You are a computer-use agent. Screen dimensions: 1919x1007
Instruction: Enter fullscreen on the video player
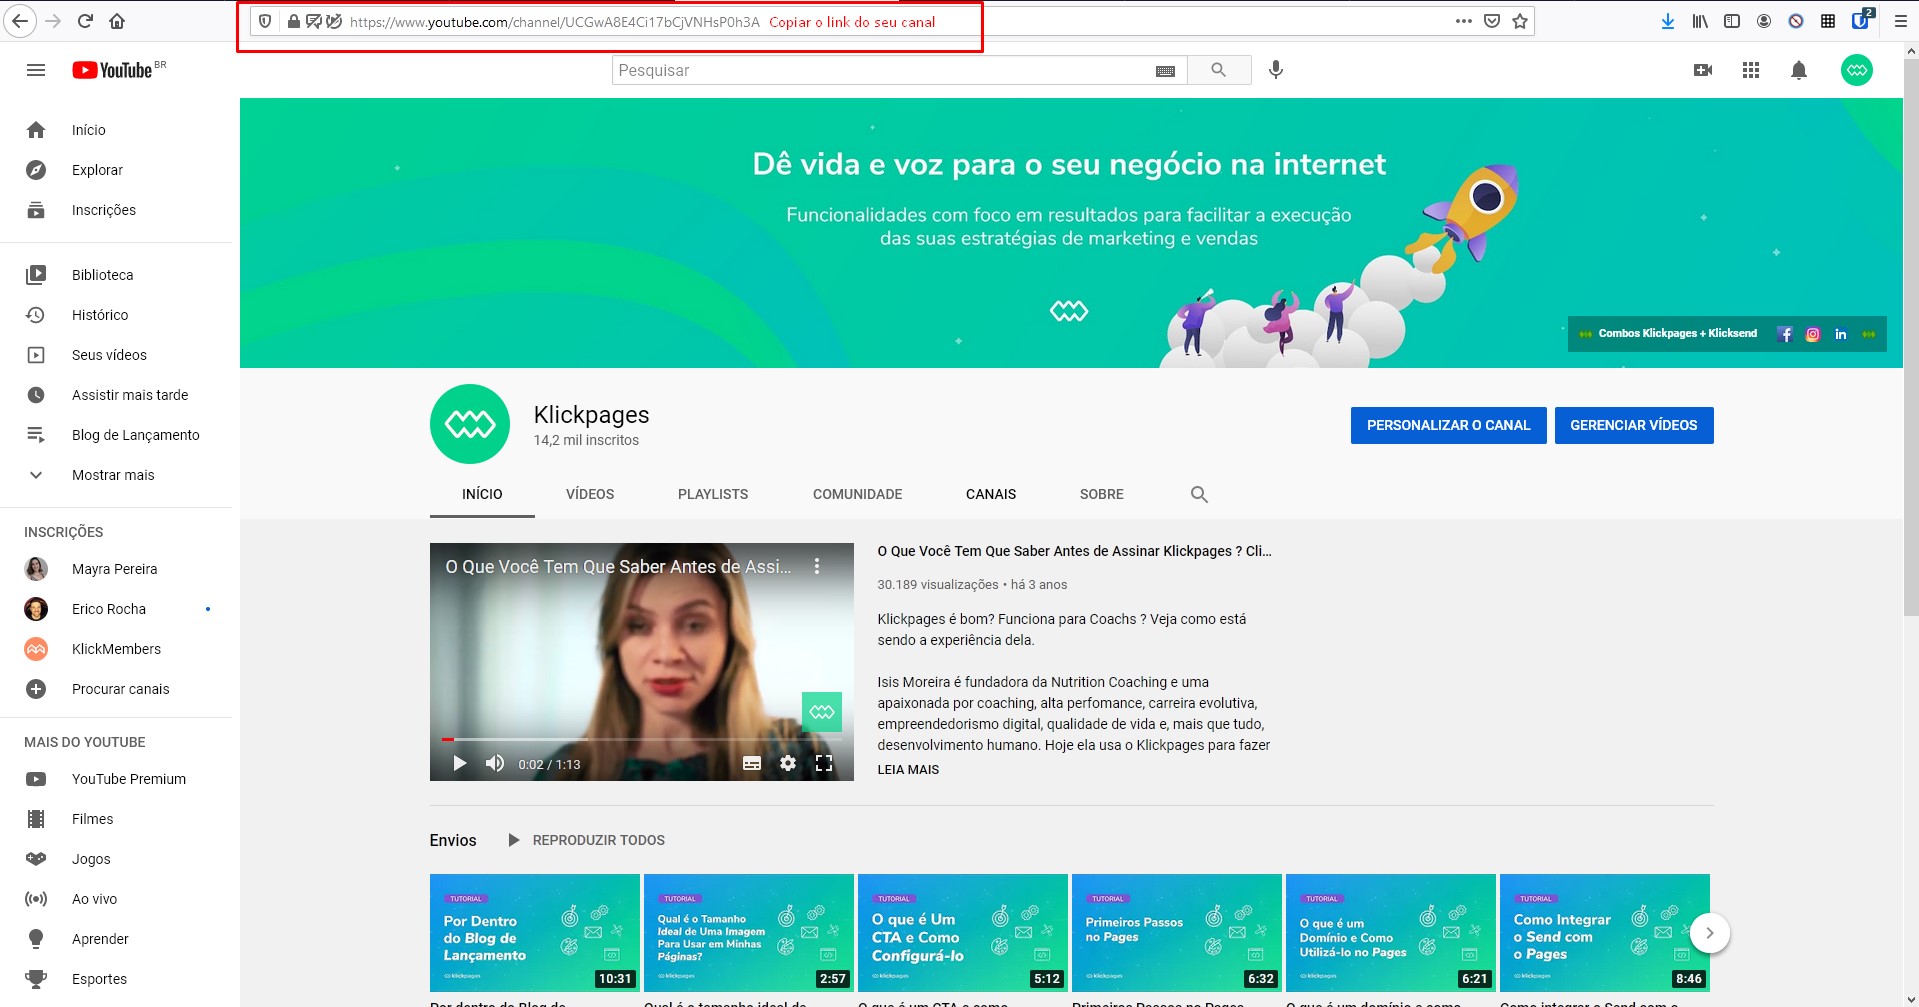click(824, 763)
